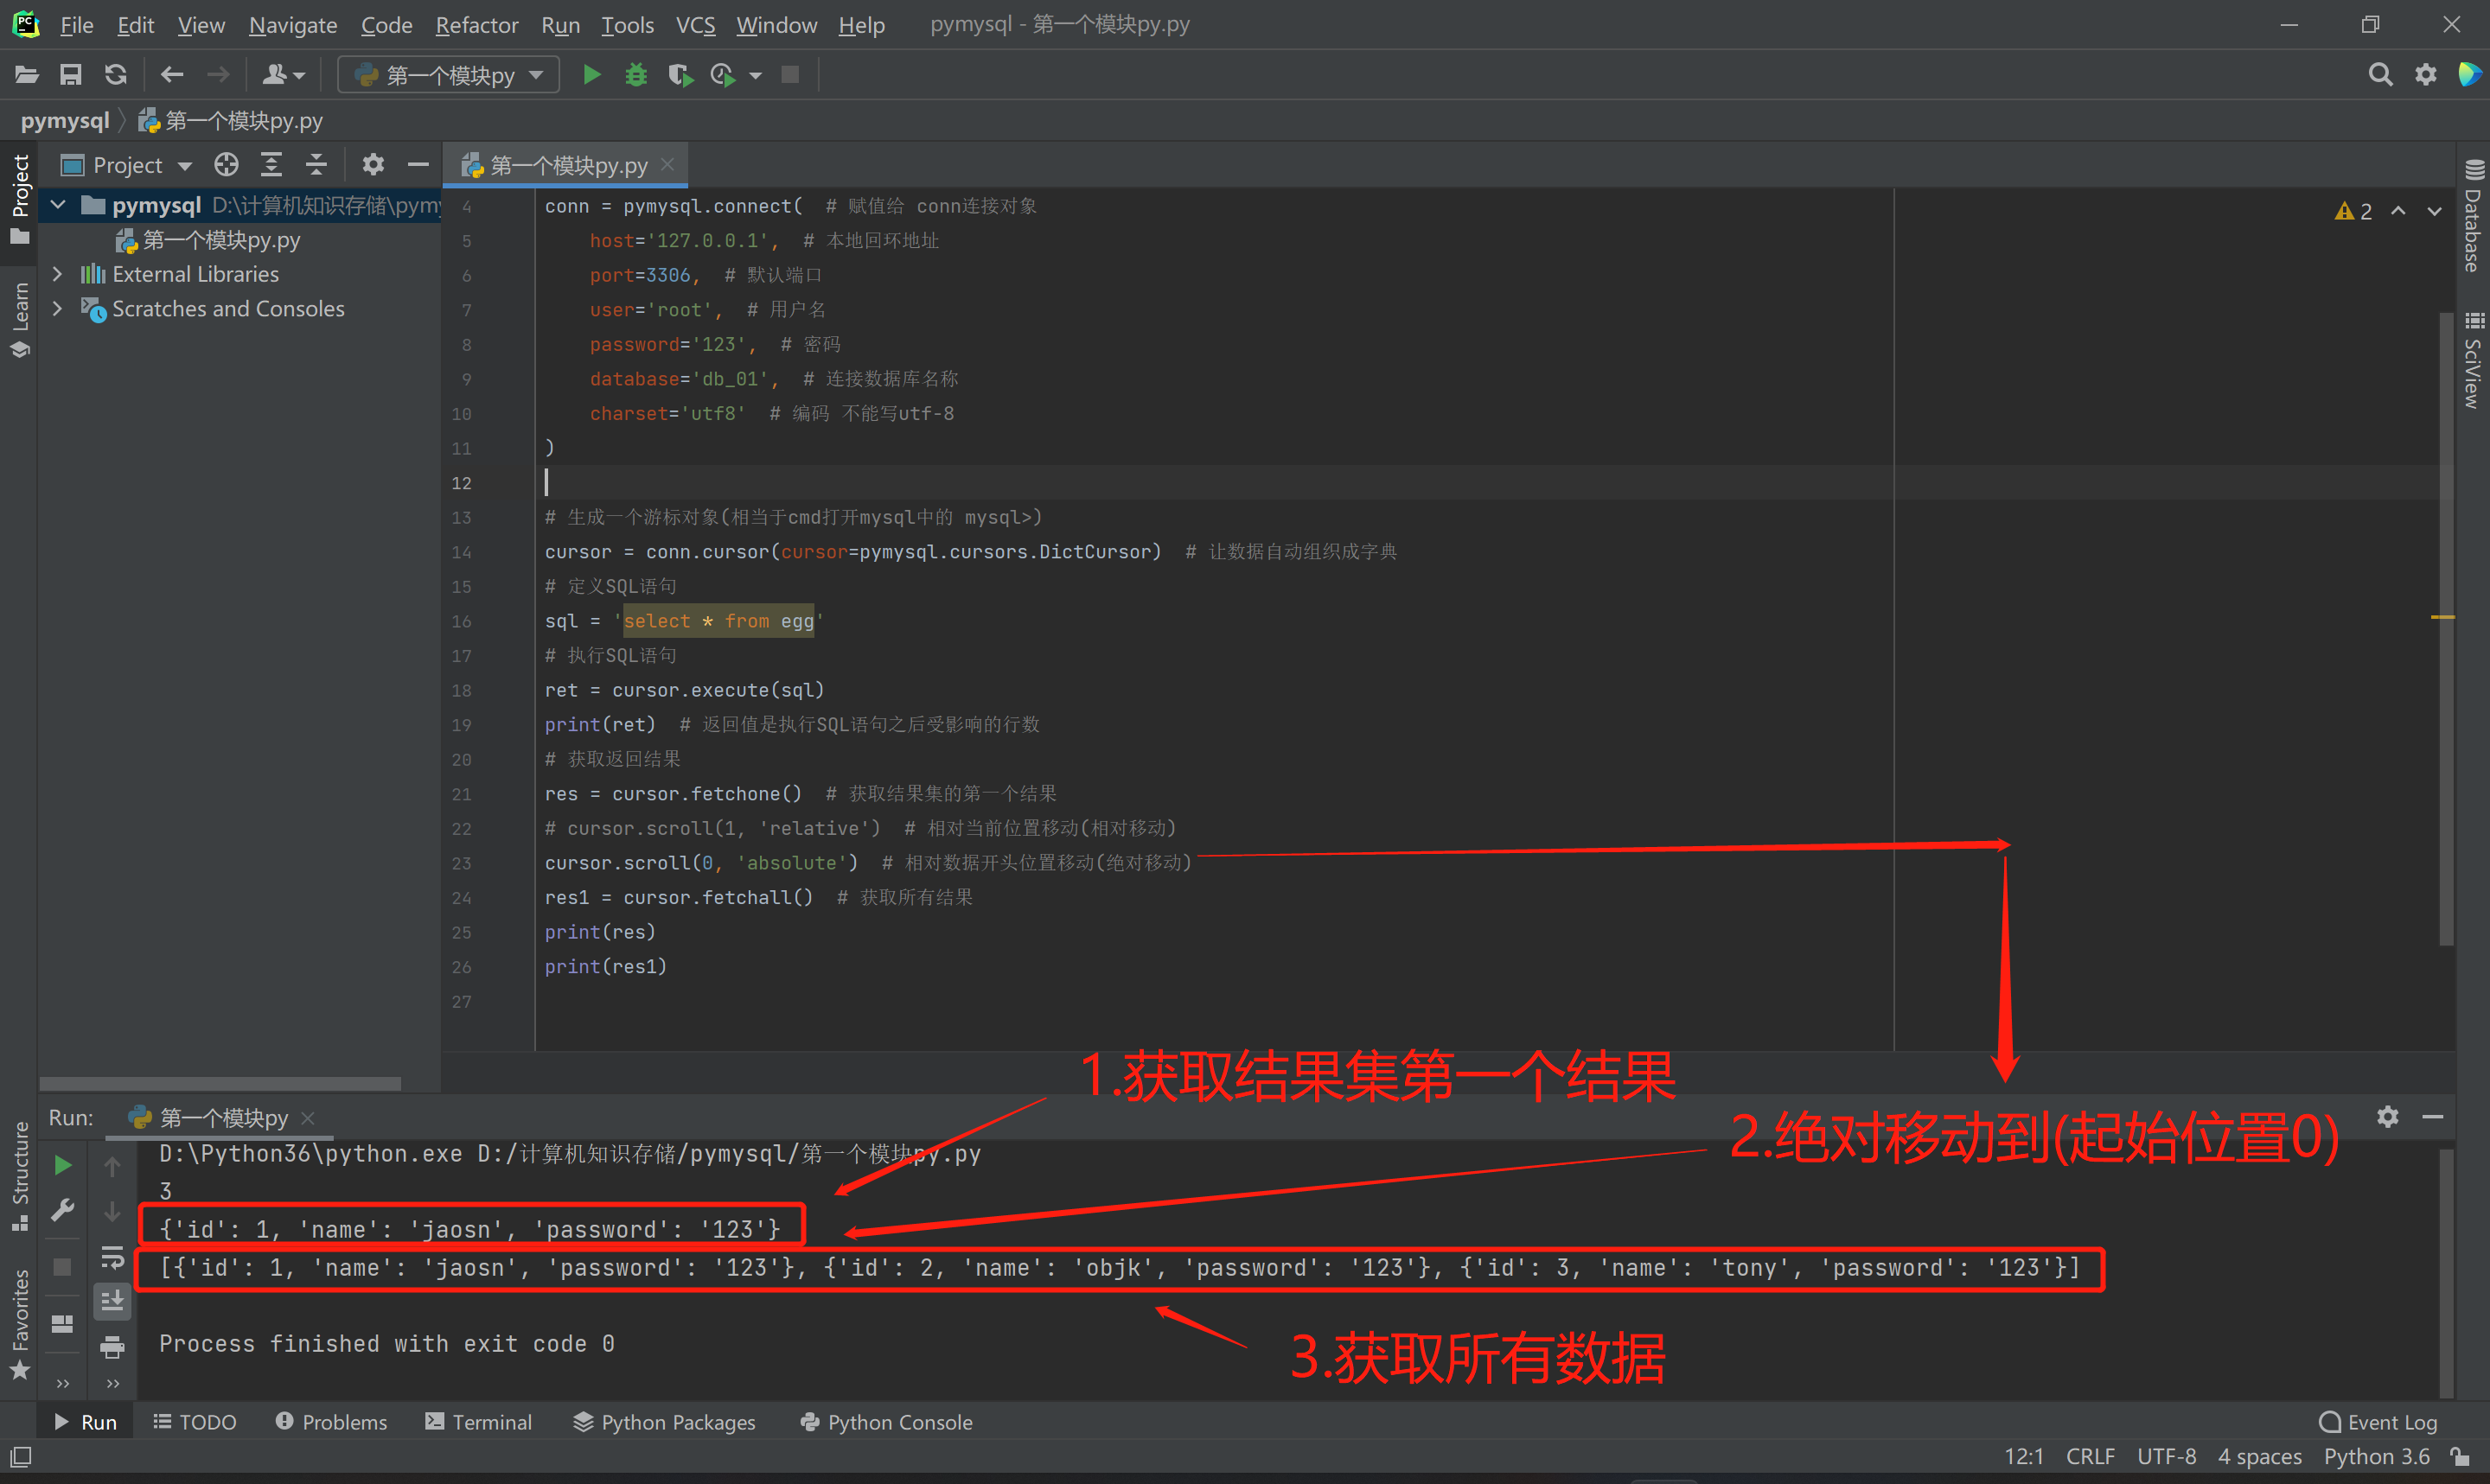Select opened file locate target icon
Screen dimensions: 2490x1484
click(x=226, y=165)
